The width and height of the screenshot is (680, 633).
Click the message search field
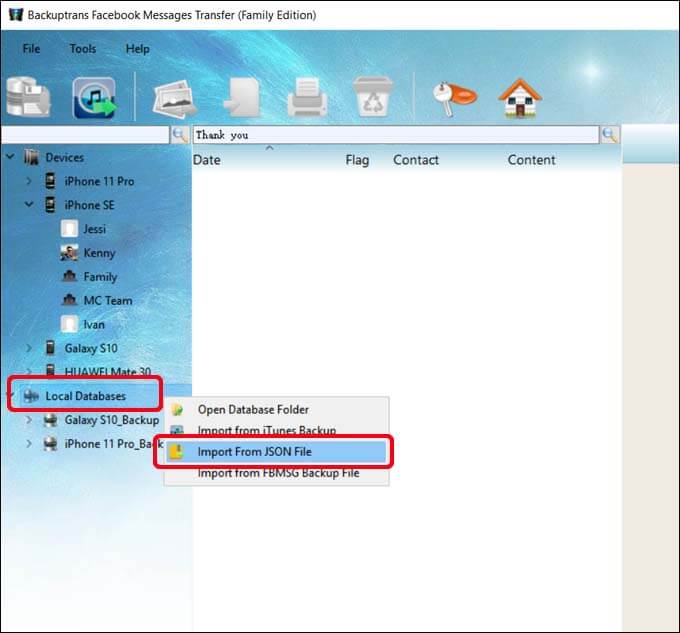395,135
